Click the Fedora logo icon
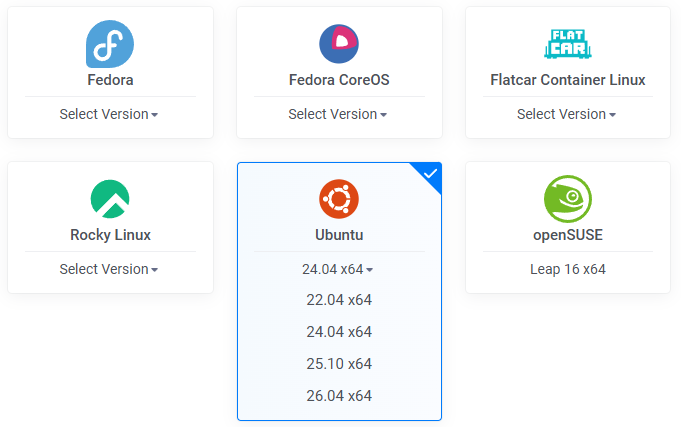The image size is (681, 427). tap(110, 44)
